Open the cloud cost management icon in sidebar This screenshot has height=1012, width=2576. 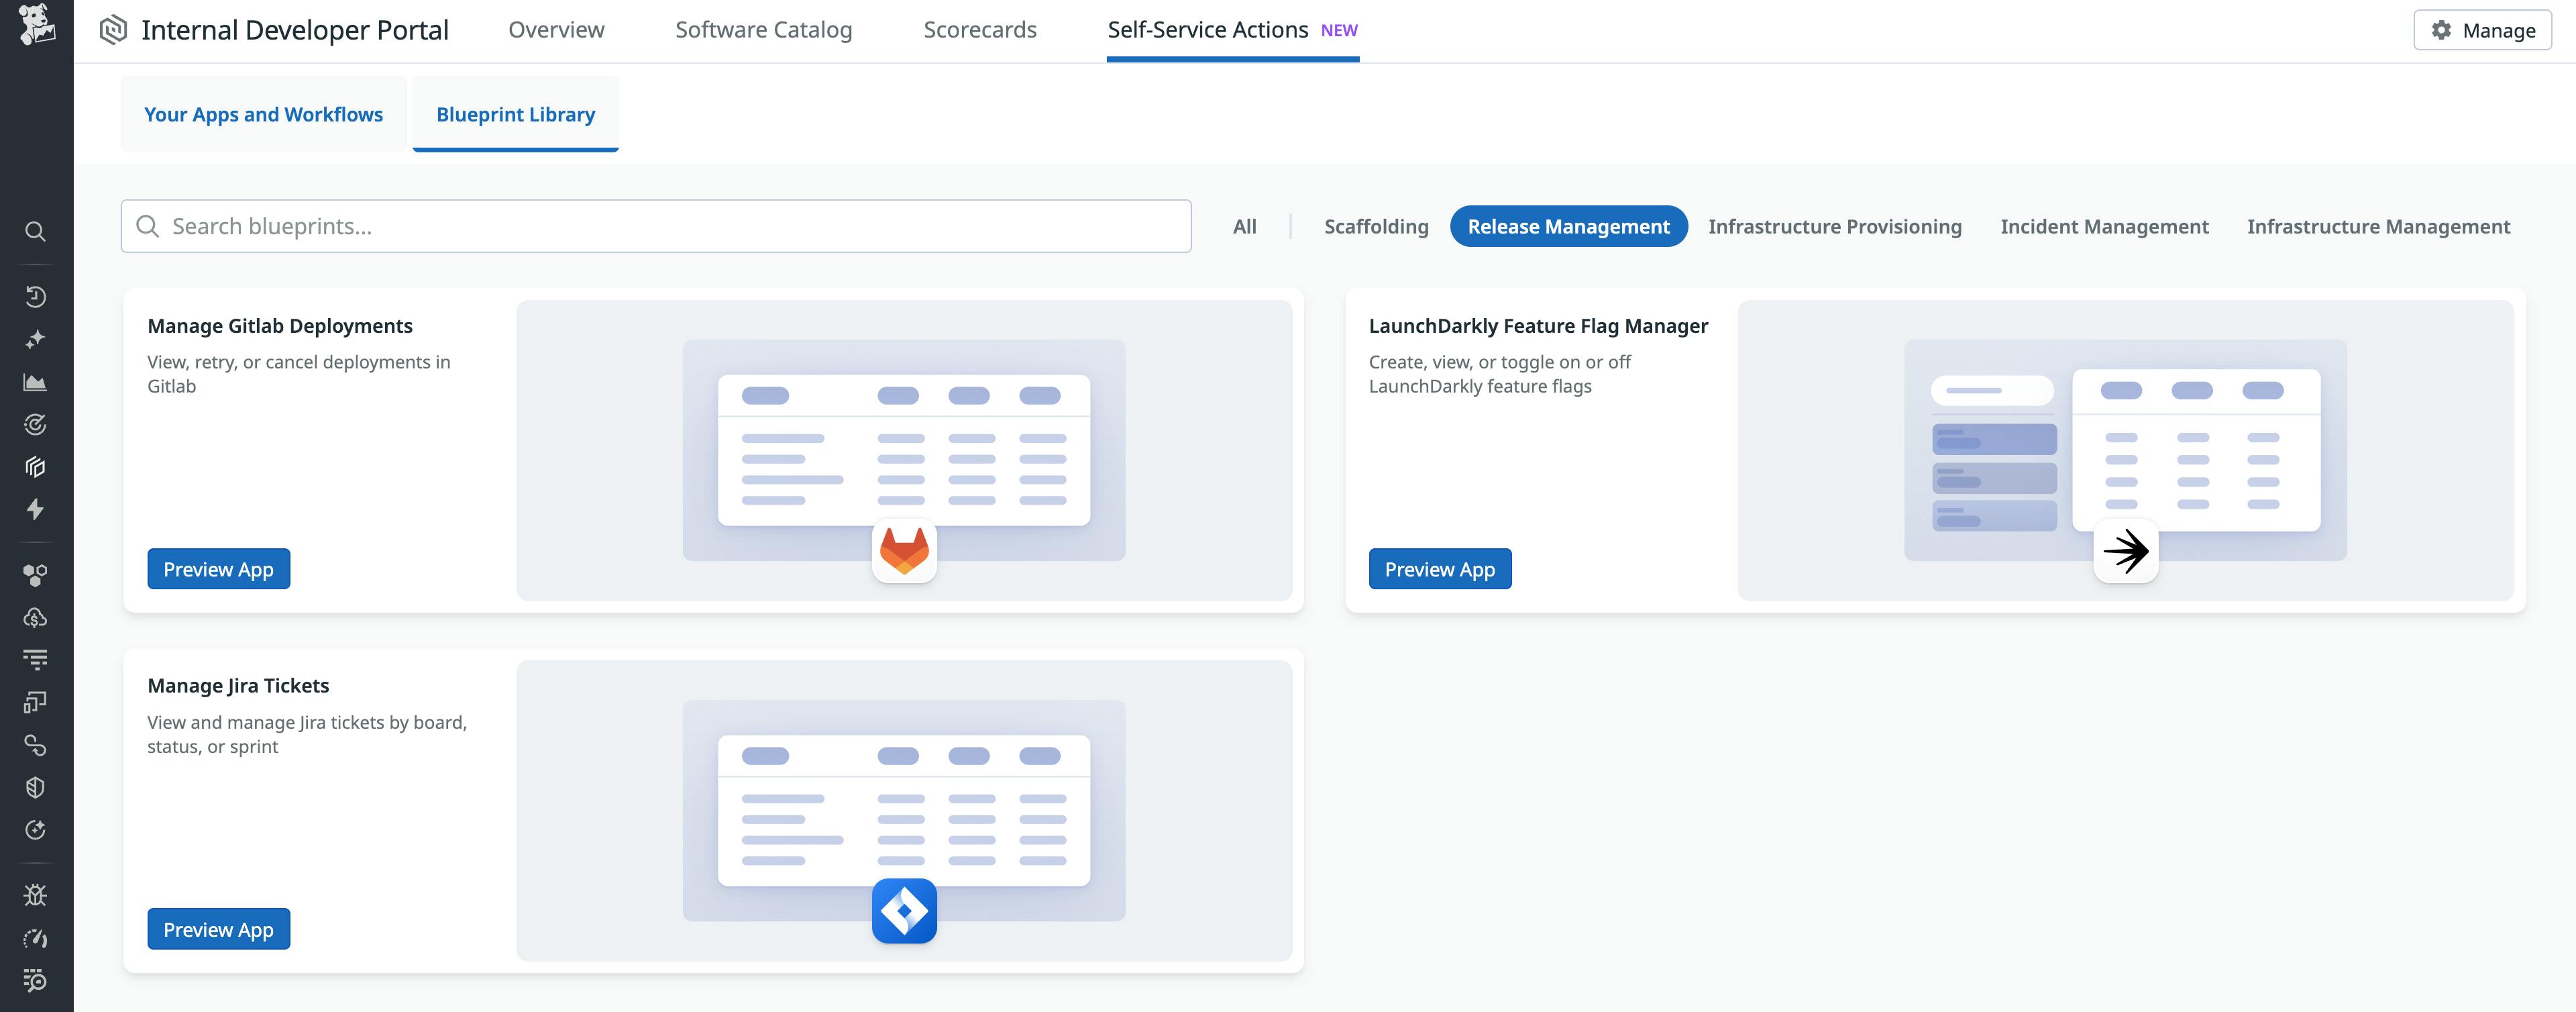(x=36, y=617)
